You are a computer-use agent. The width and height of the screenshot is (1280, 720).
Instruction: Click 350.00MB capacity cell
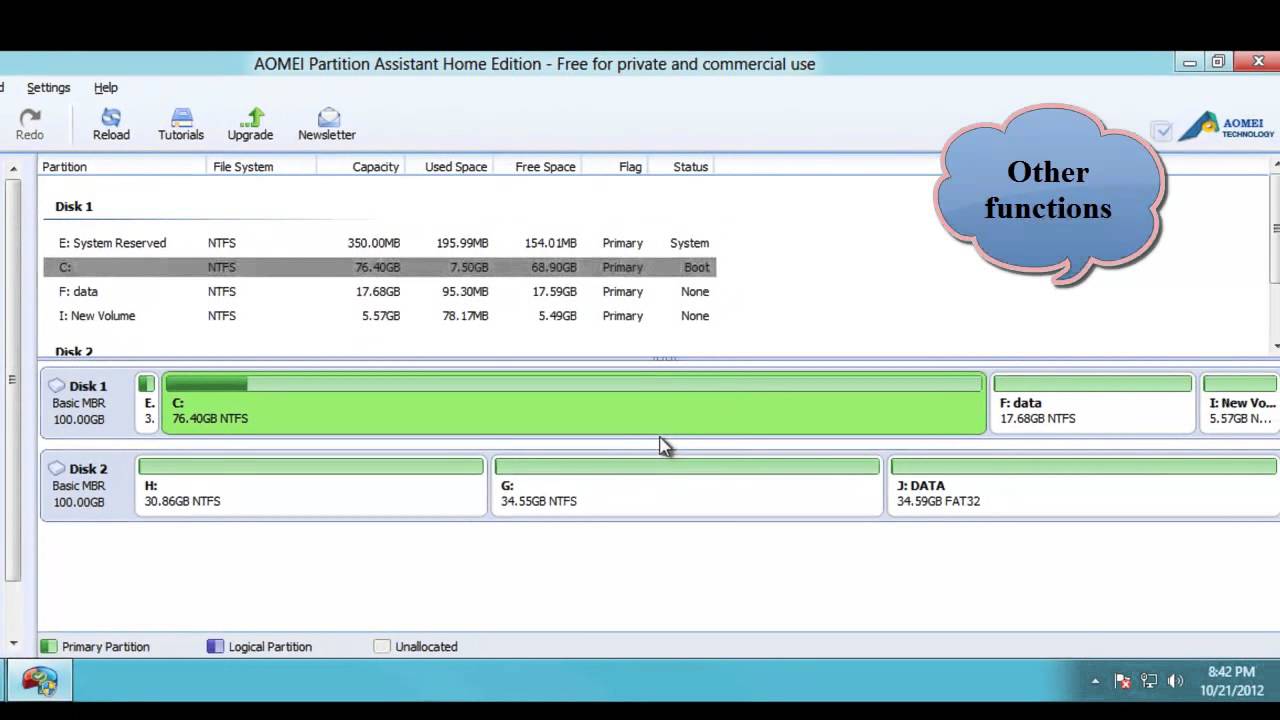[374, 243]
